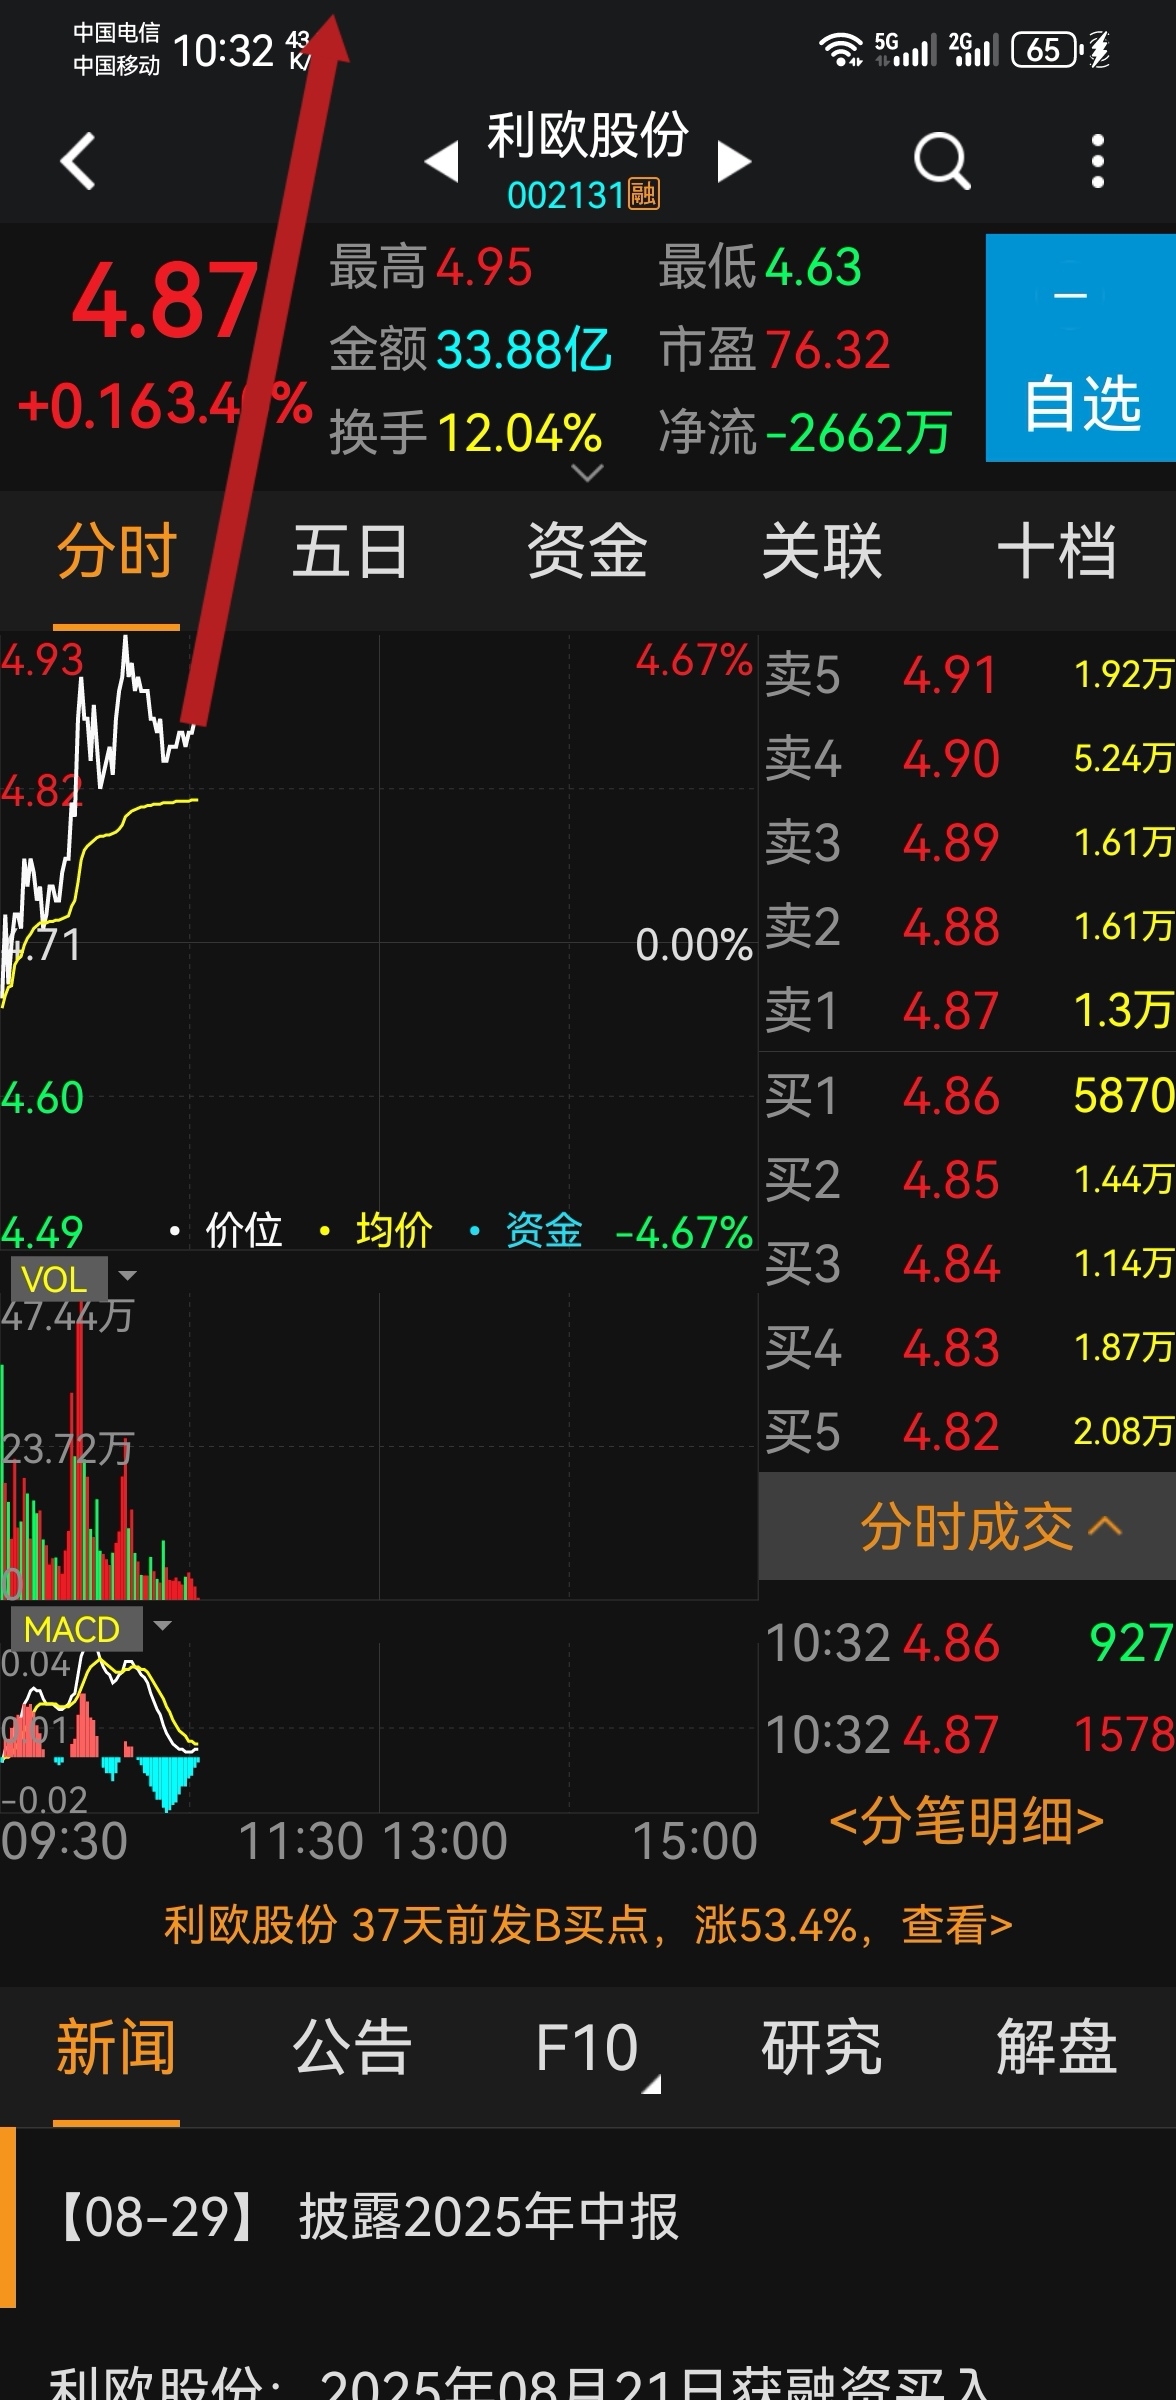Screen dimensions: 1176x2400
Task: Select the 公告 tab
Action: click(x=352, y=2048)
